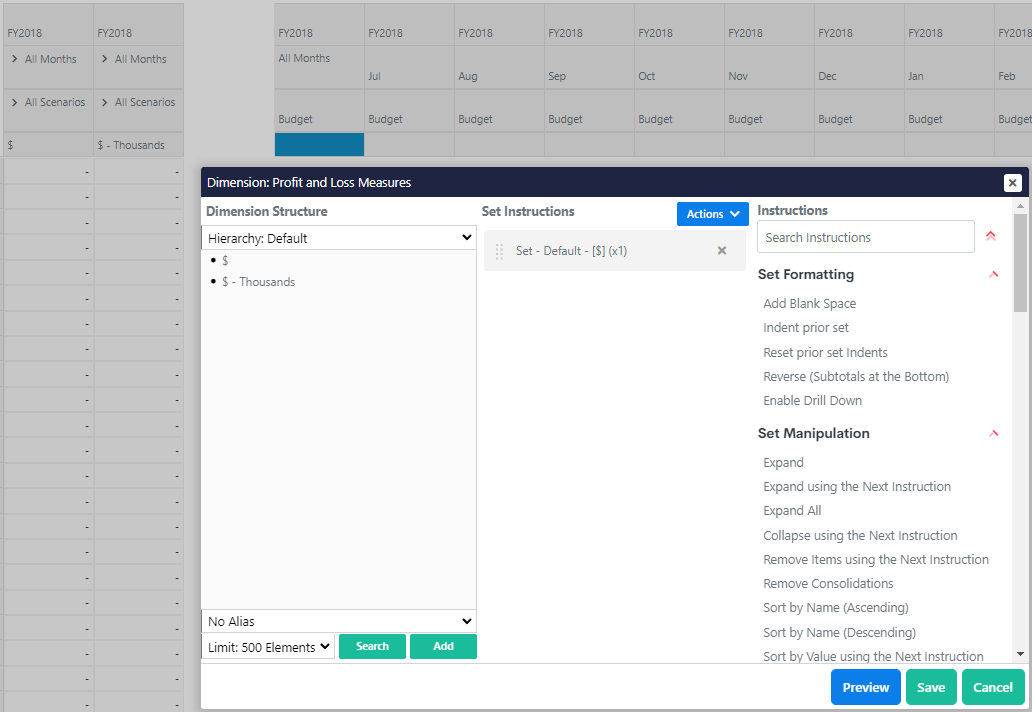Open the Hierarchy: Default dropdown
Viewport: 1032px width, 712px height.
click(x=338, y=237)
